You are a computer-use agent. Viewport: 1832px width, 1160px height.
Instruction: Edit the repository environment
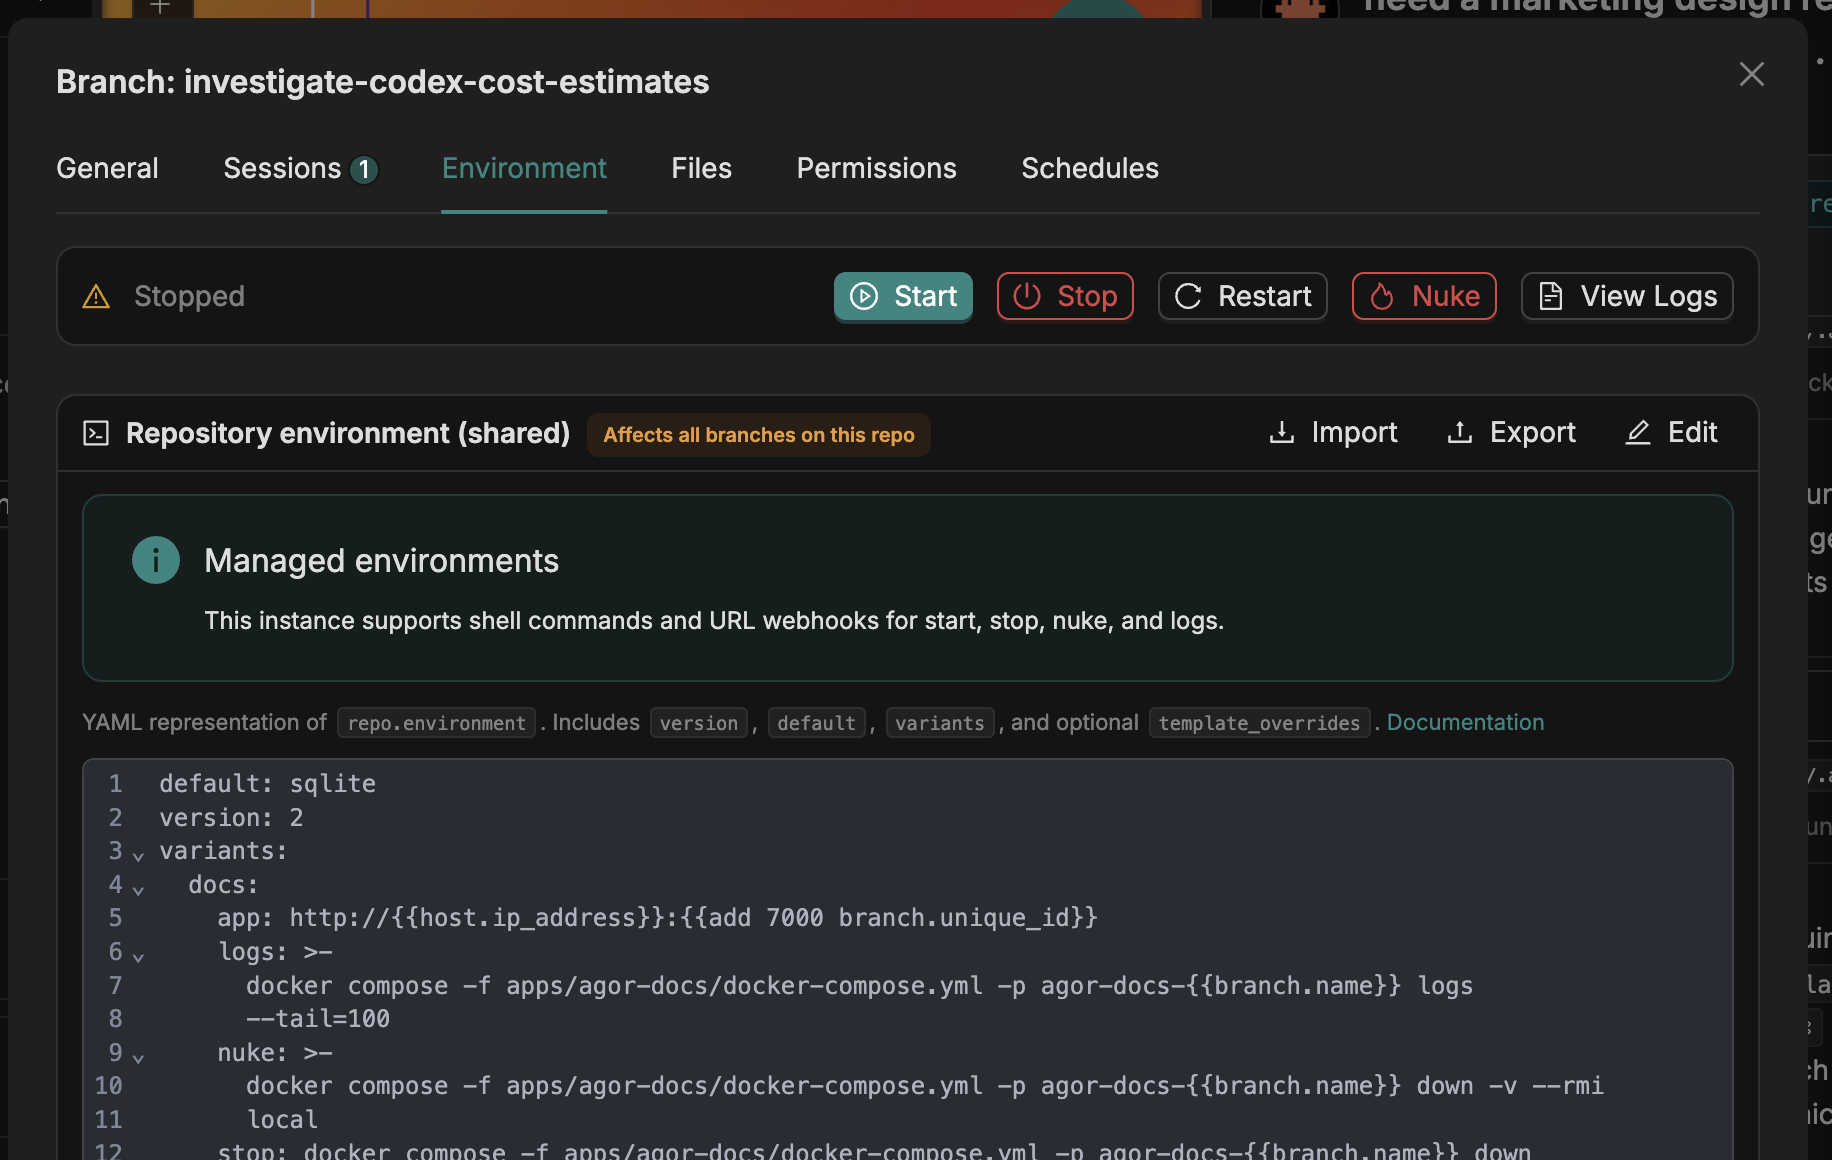click(x=1671, y=432)
